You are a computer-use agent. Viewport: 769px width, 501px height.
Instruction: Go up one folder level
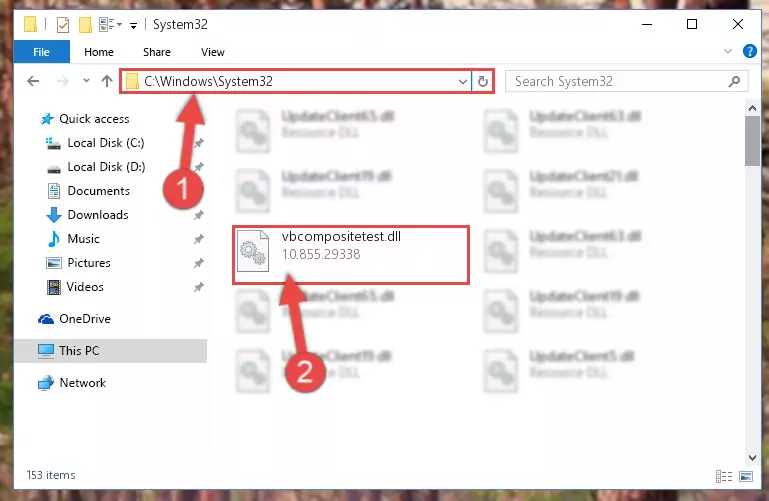click(106, 81)
